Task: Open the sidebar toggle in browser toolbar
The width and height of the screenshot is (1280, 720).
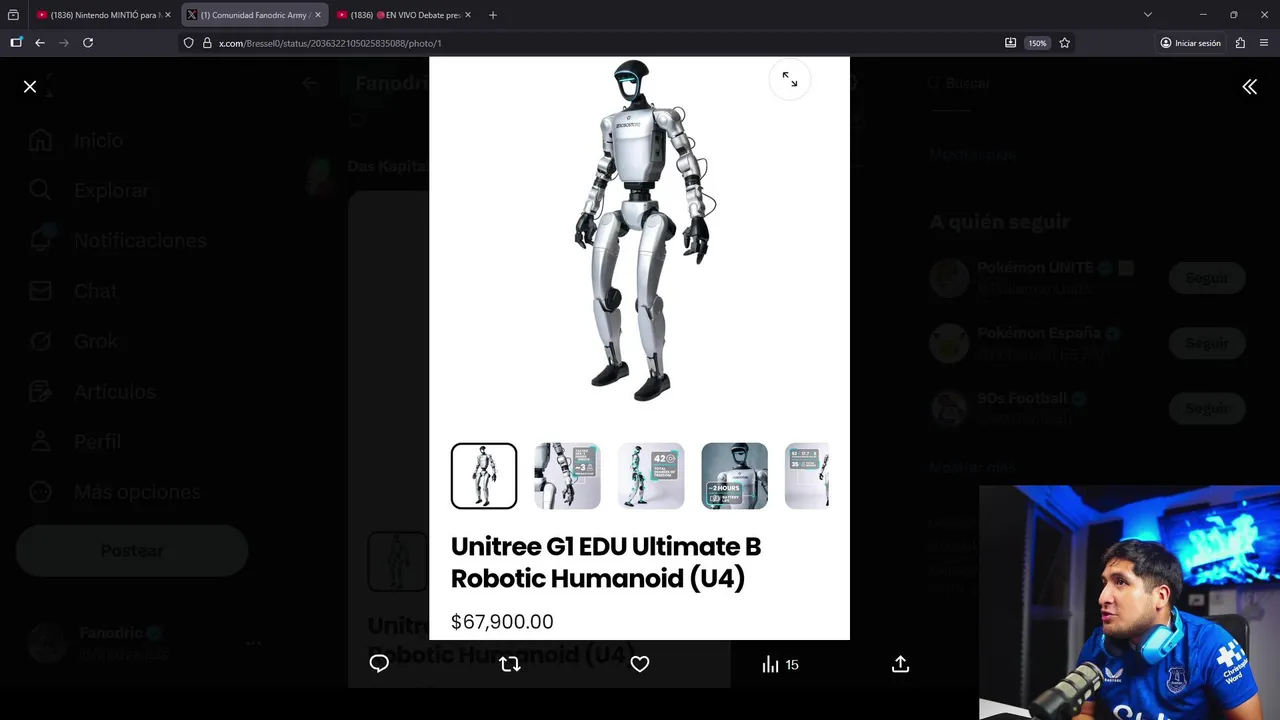Action: pos(16,43)
